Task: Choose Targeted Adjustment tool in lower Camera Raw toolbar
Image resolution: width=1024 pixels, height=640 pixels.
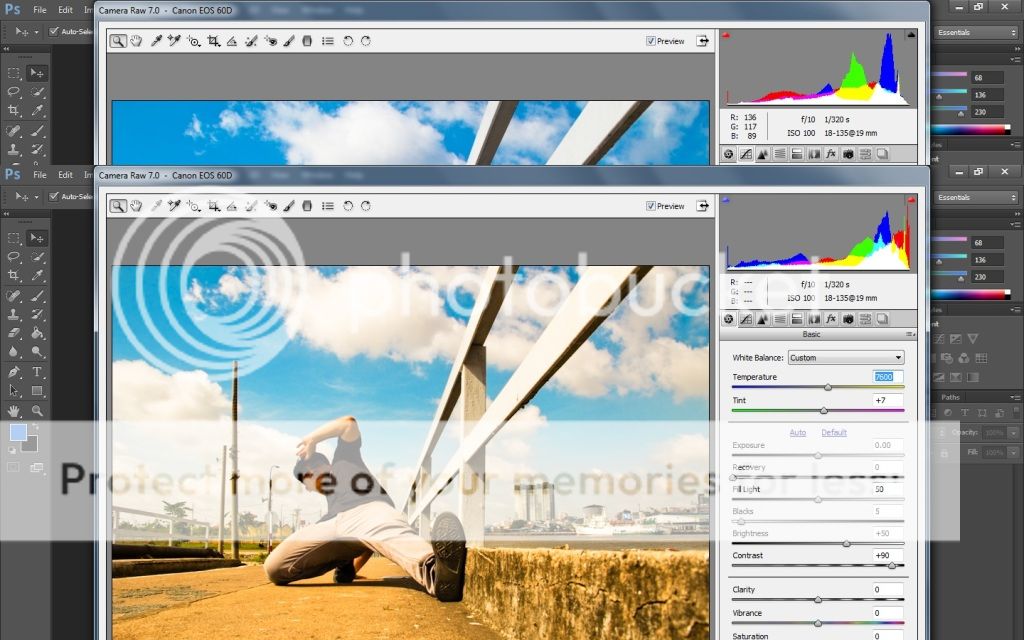Action: 193,206
